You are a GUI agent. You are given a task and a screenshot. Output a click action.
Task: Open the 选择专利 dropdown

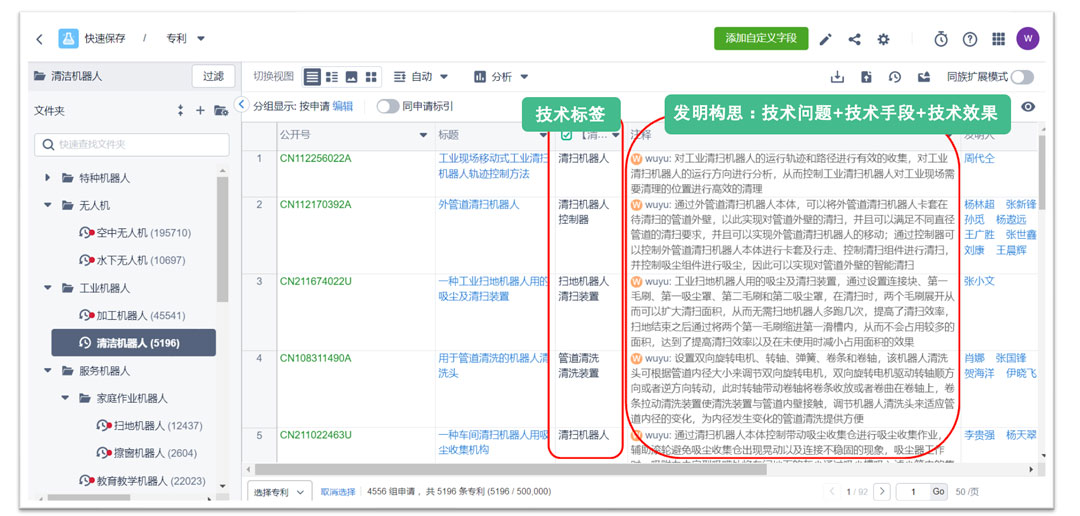click(278, 492)
